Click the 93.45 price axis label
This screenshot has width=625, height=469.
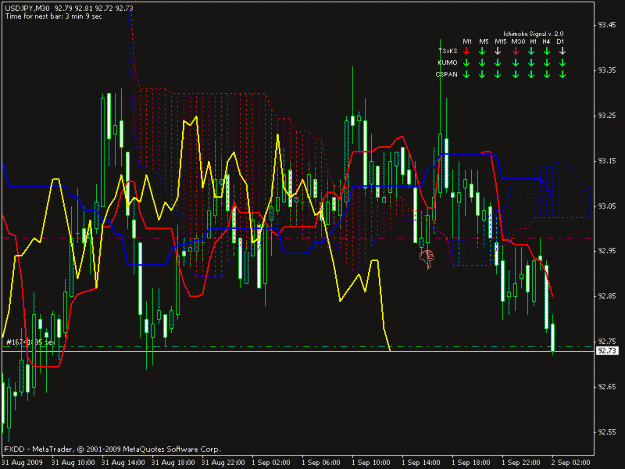[607, 25]
